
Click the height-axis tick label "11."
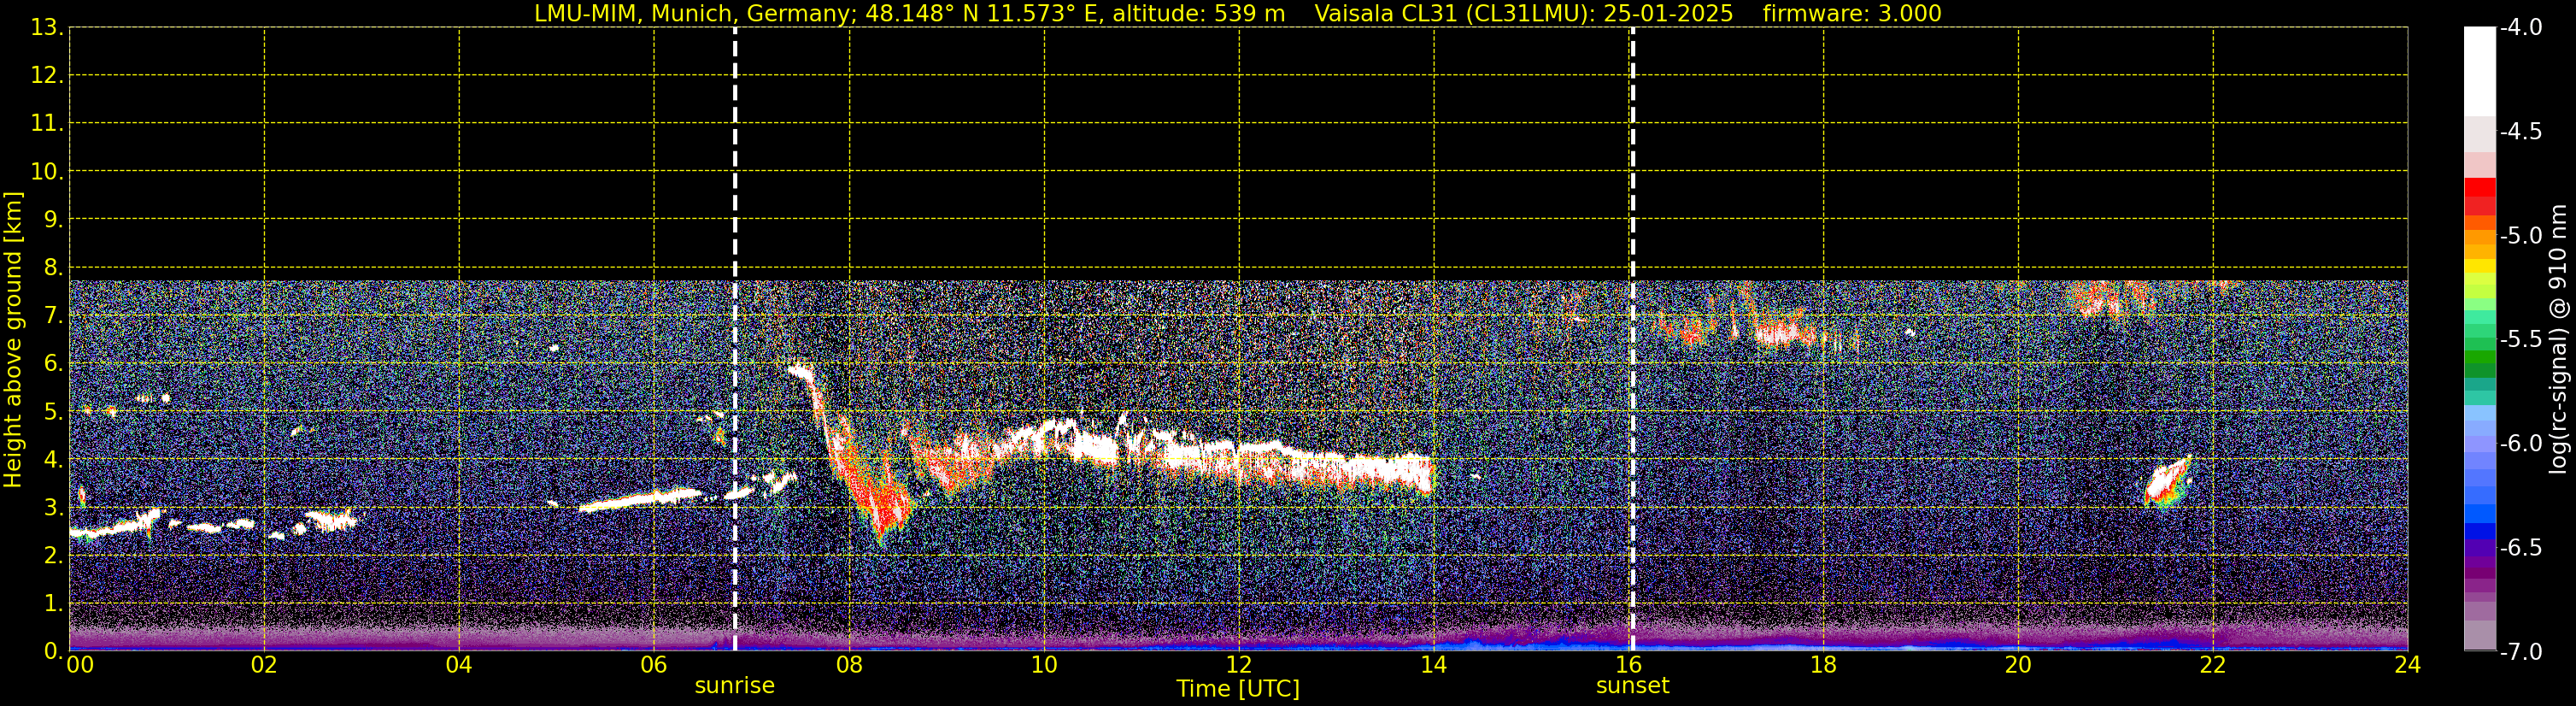pos(47,124)
